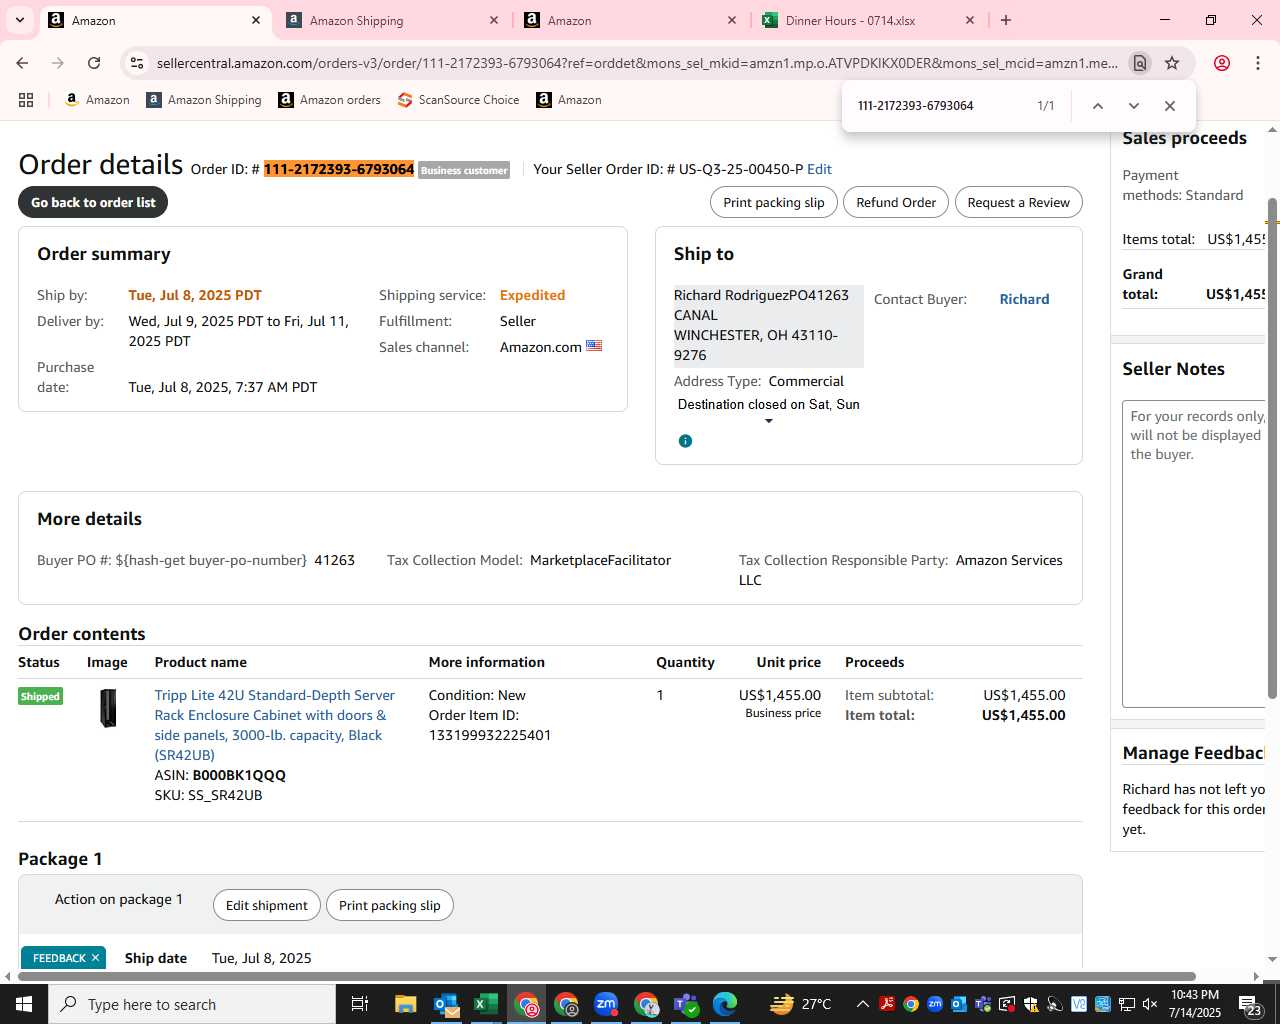1280x1024 pixels.
Task: Click the vertical page scrollbar
Action: pos(1272,448)
